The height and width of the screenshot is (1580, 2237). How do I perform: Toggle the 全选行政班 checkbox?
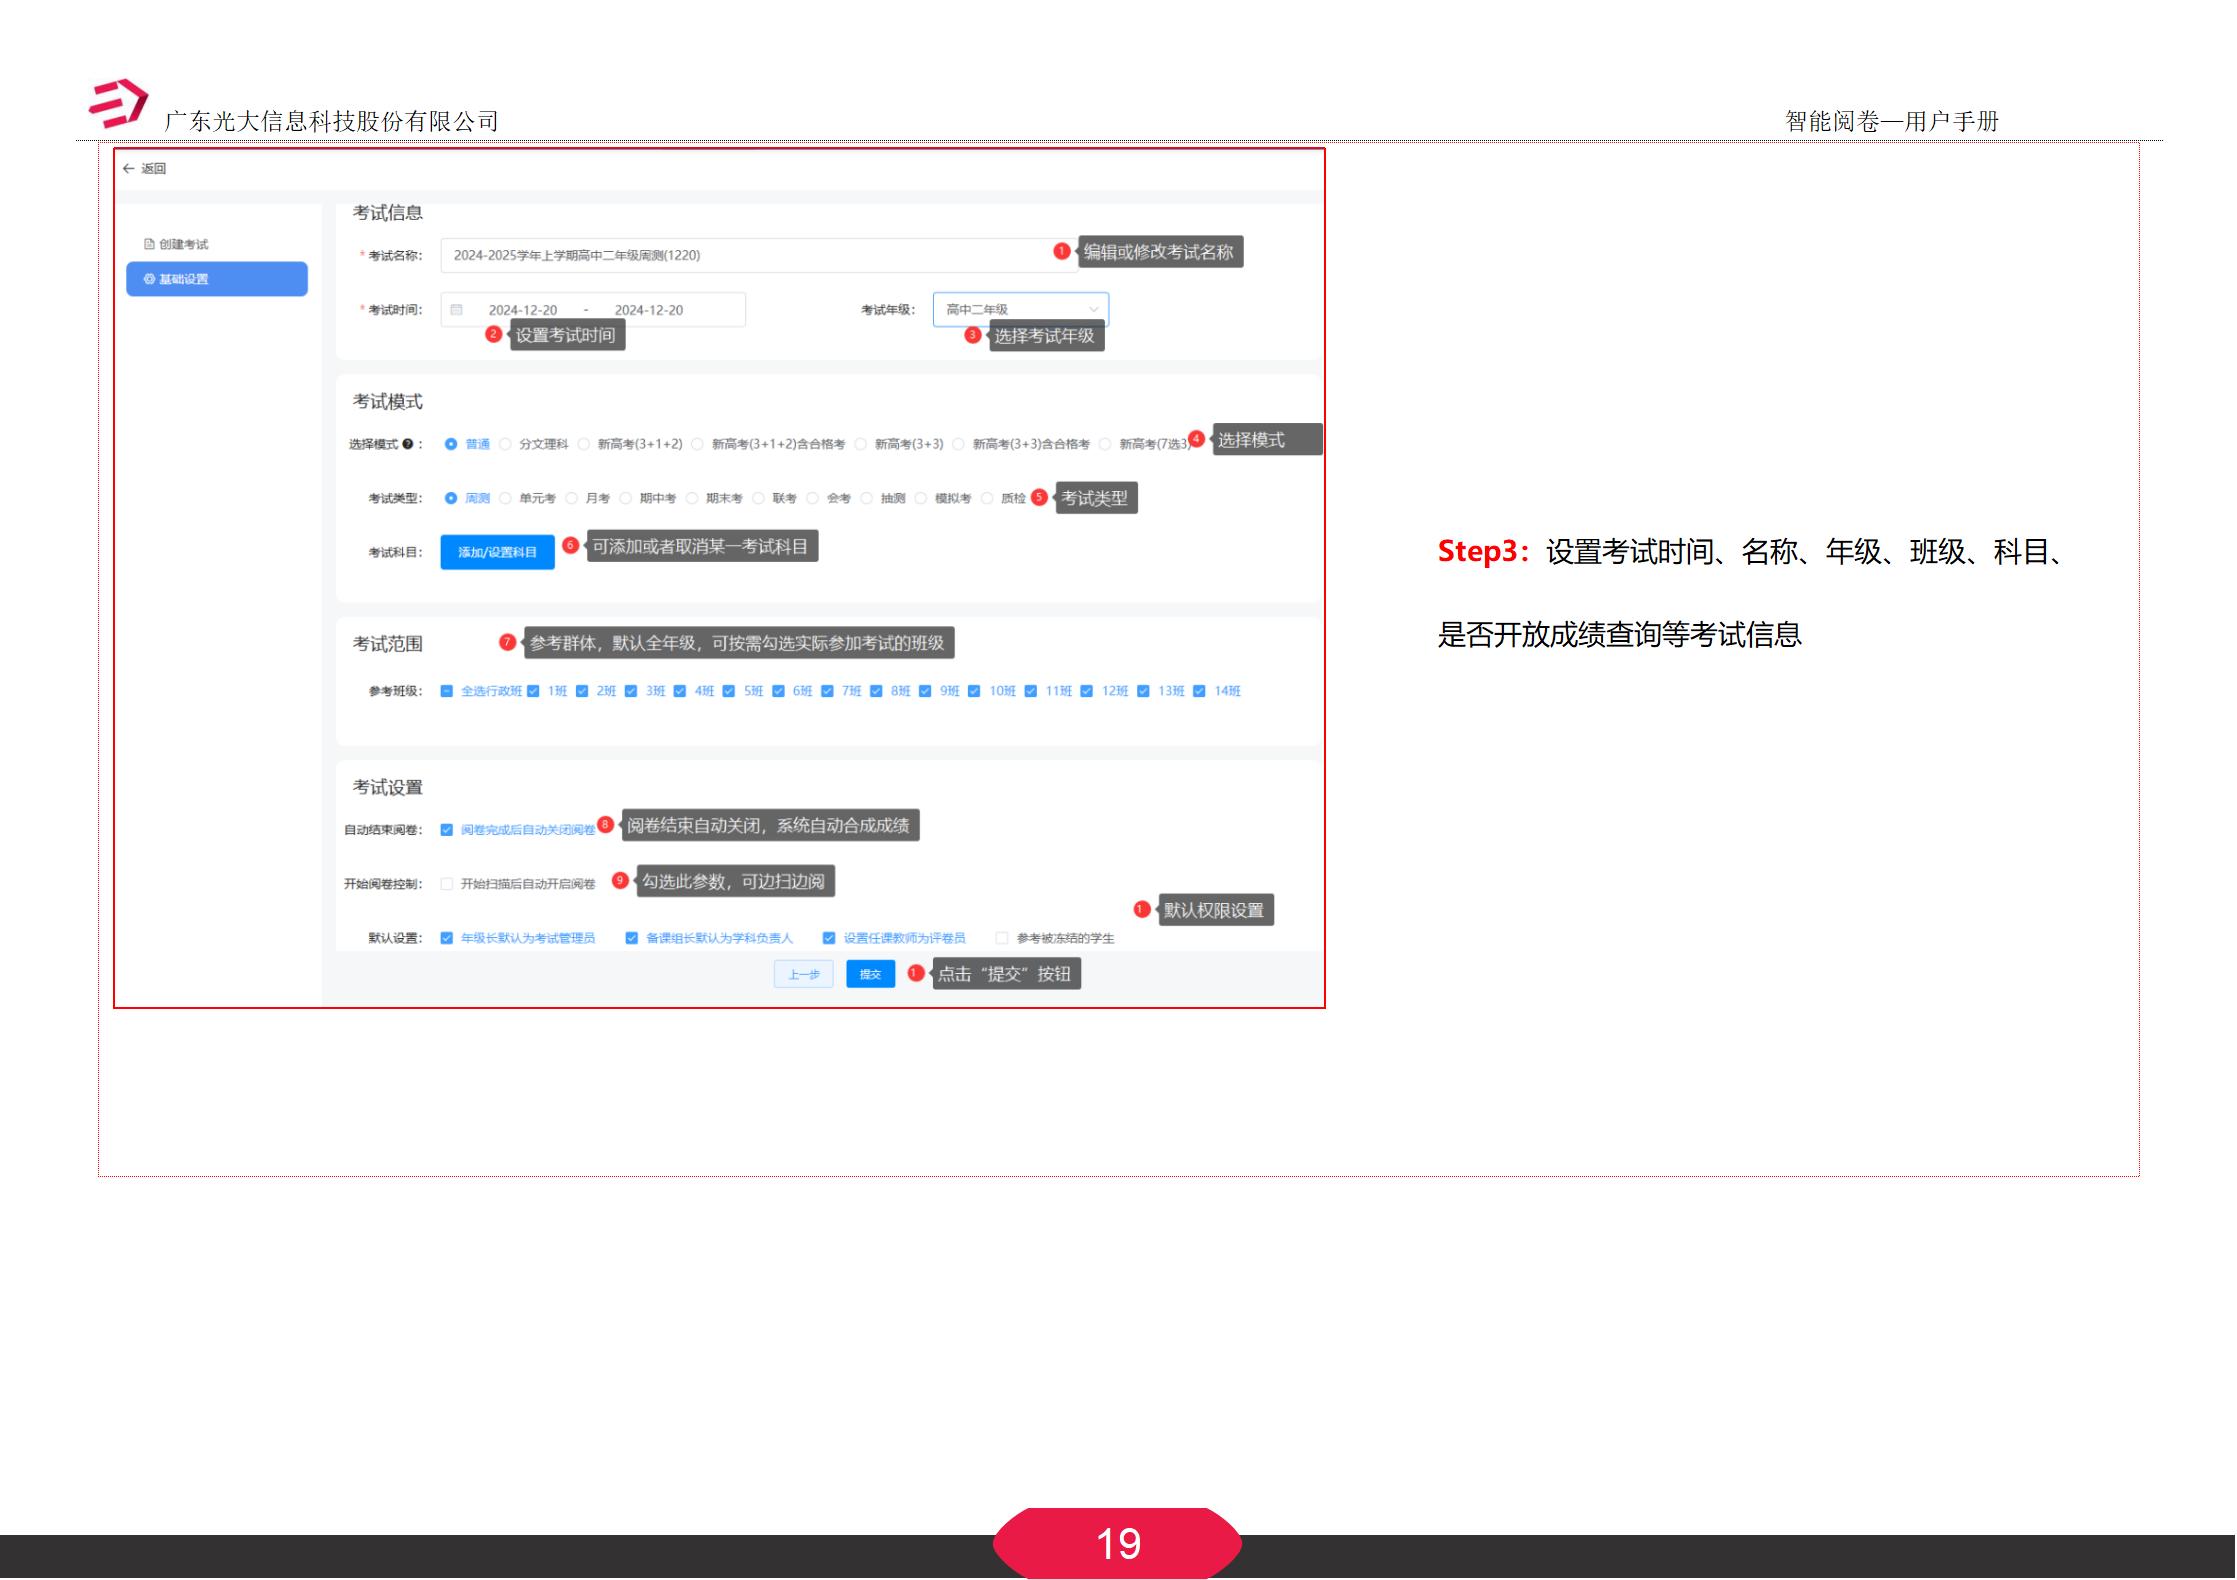(x=447, y=691)
